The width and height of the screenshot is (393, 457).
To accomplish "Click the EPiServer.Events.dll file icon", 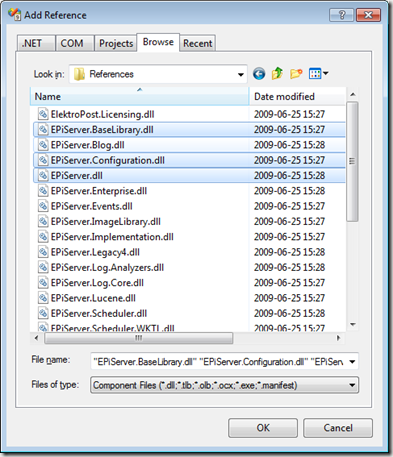I will pos(43,206).
